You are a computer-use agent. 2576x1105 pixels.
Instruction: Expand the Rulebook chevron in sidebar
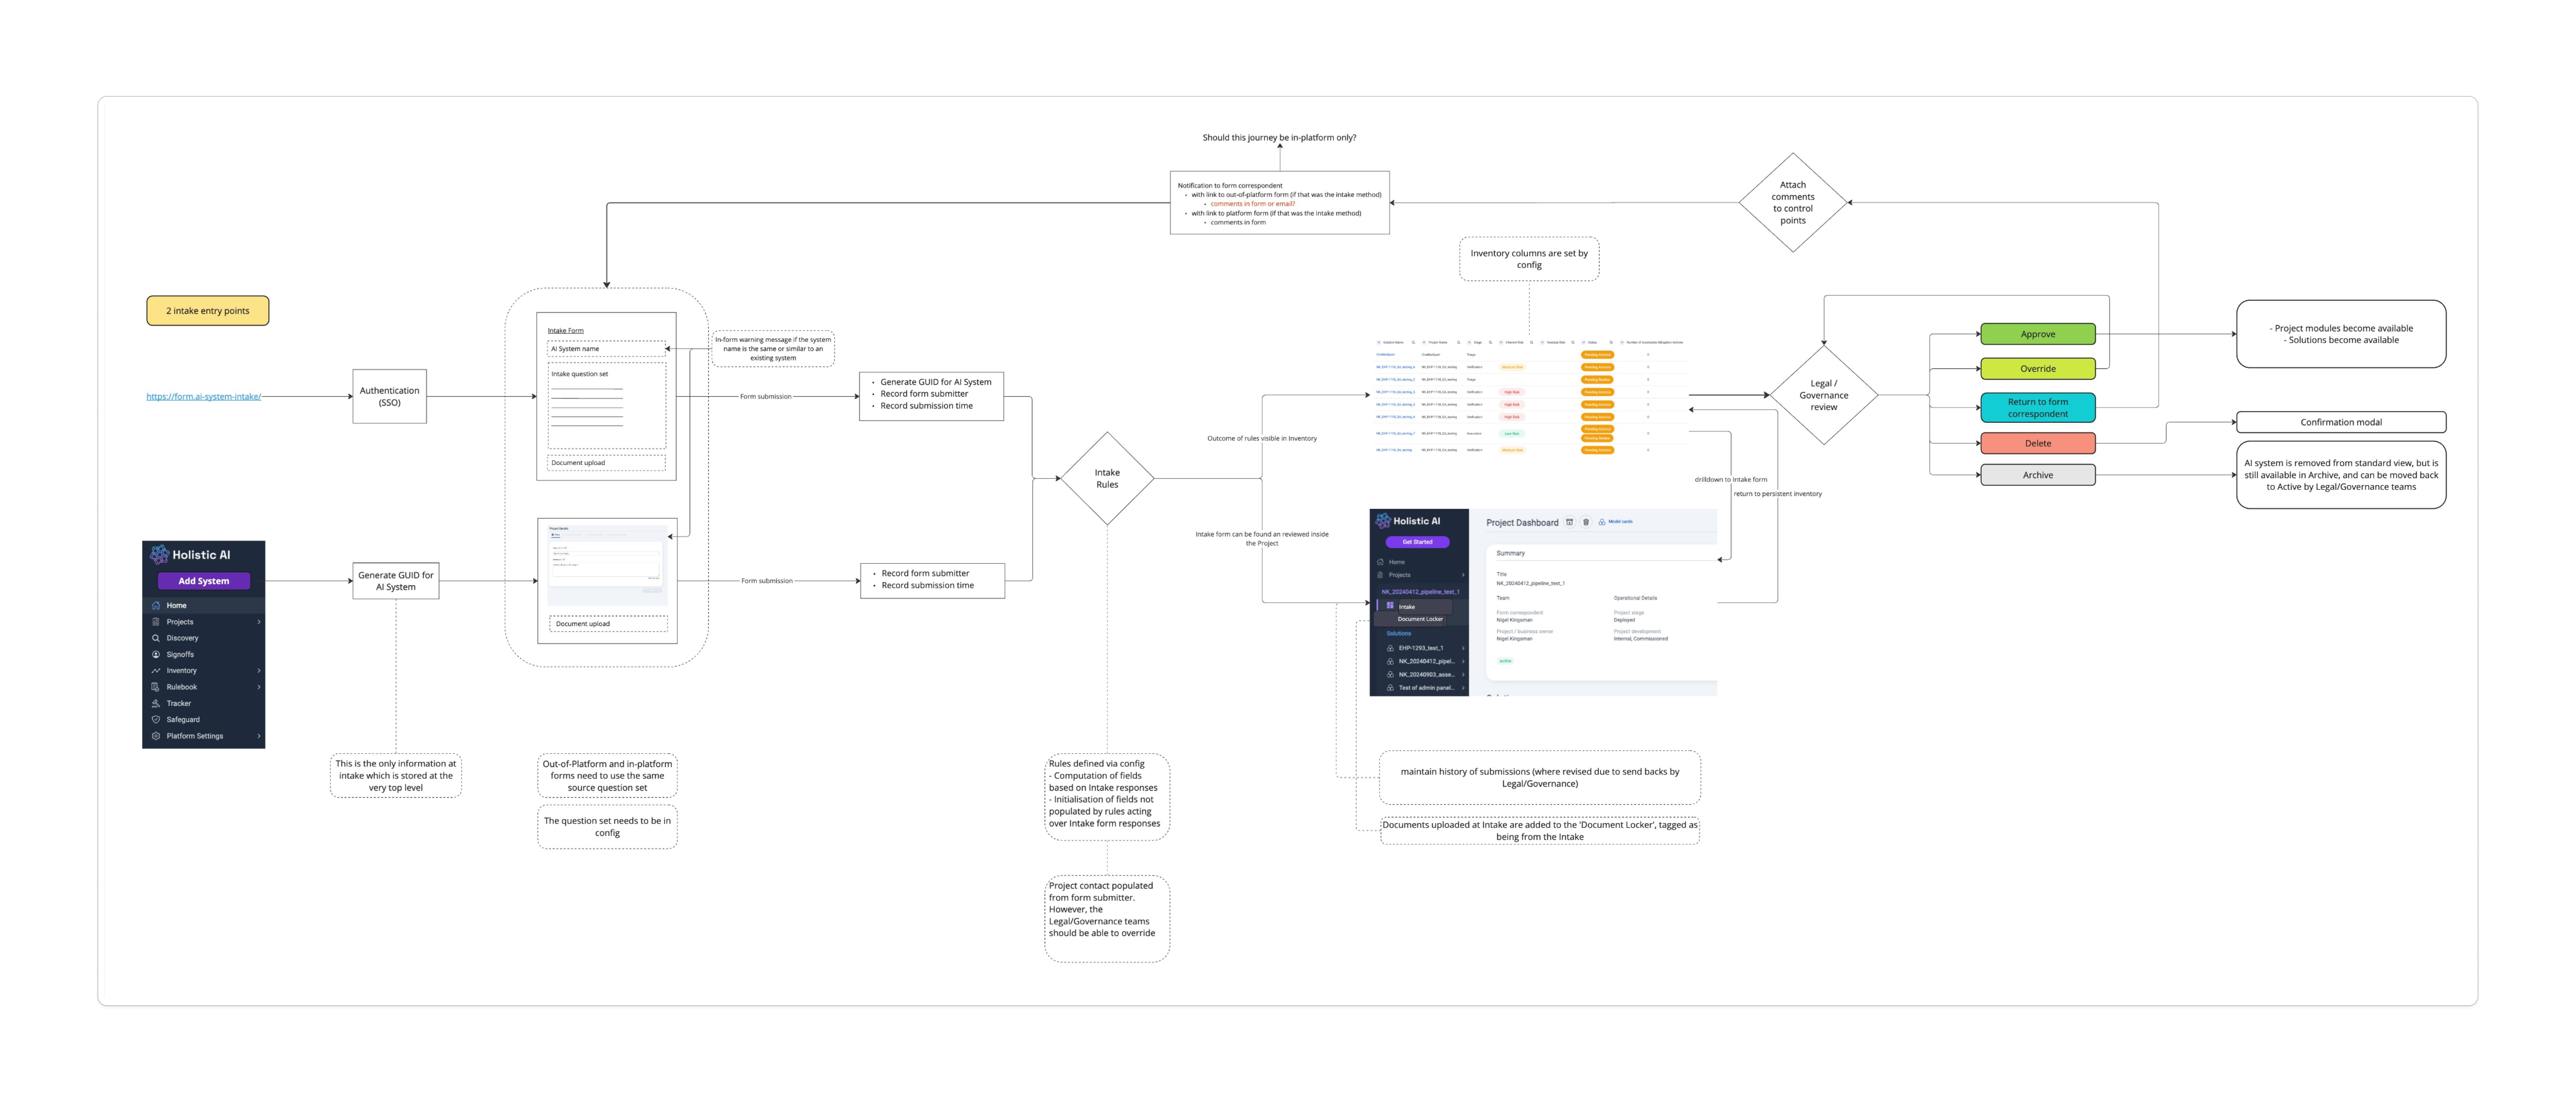pyautogui.click(x=259, y=687)
